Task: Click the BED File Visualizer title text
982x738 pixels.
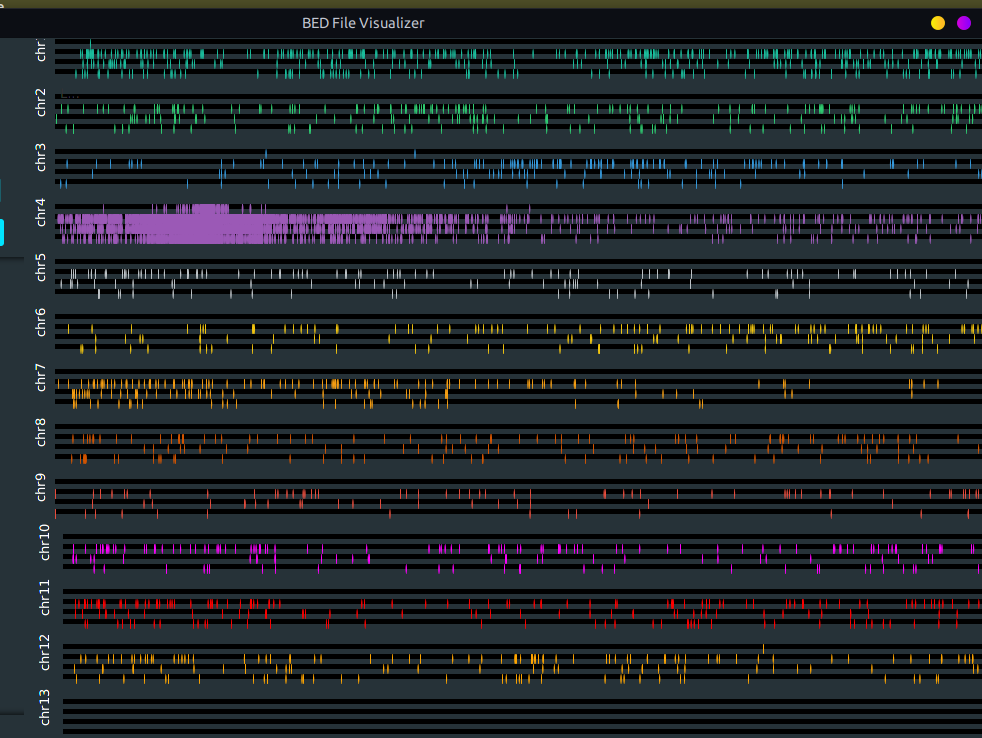Action: click(362, 22)
